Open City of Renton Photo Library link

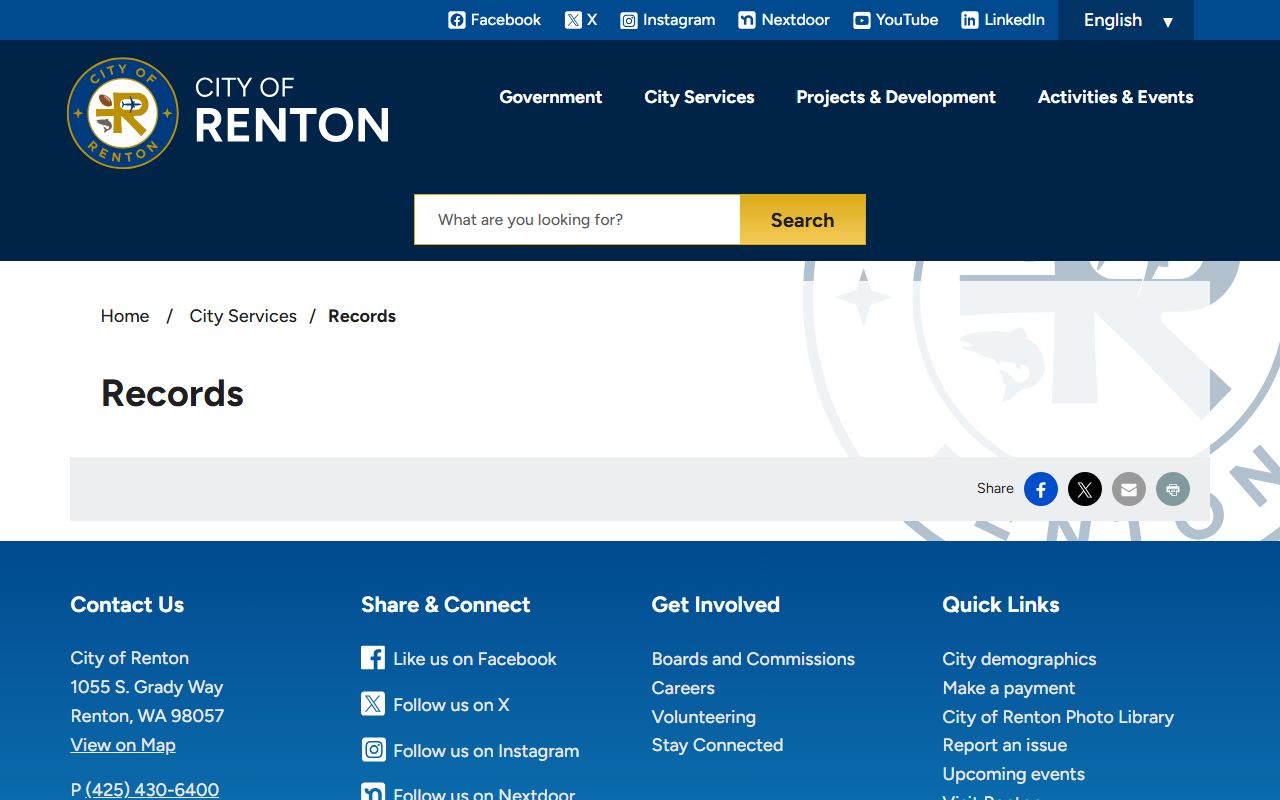click(1058, 717)
